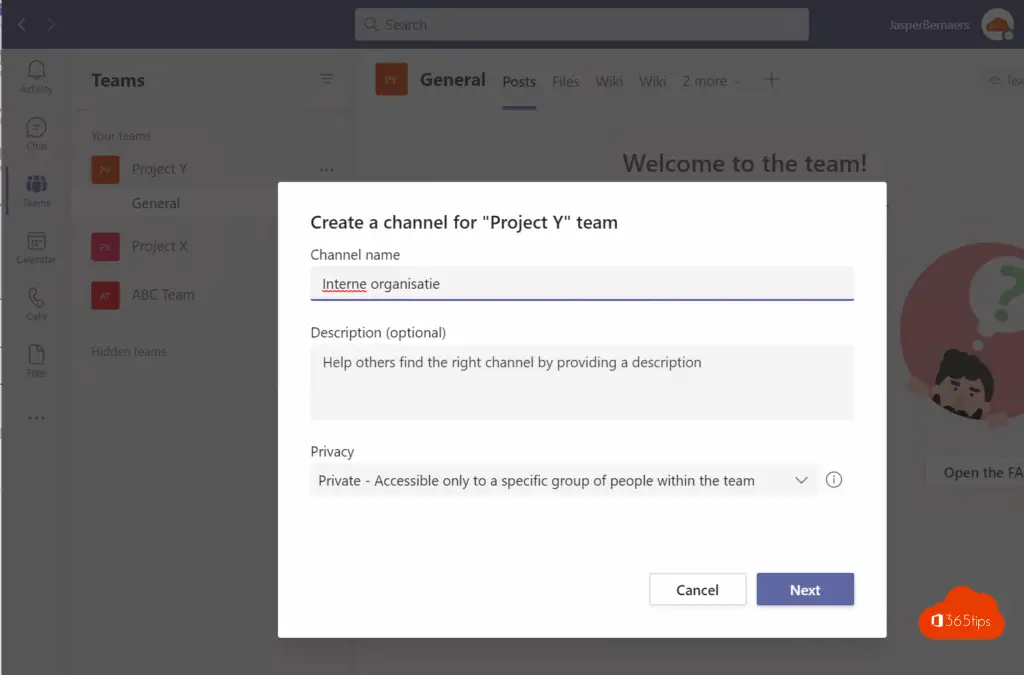The image size is (1024, 675).
Task: Click the Project Y team avatar
Action: pos(105,170)
